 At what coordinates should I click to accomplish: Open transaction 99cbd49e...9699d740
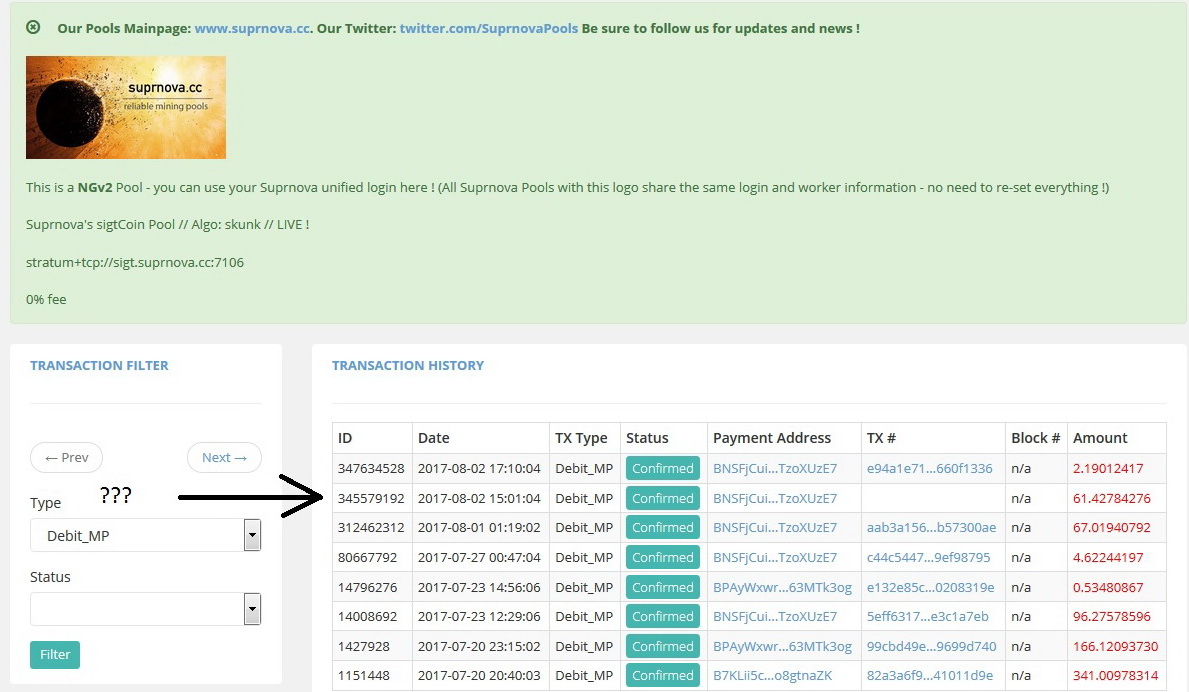click(x=931, y=647)
